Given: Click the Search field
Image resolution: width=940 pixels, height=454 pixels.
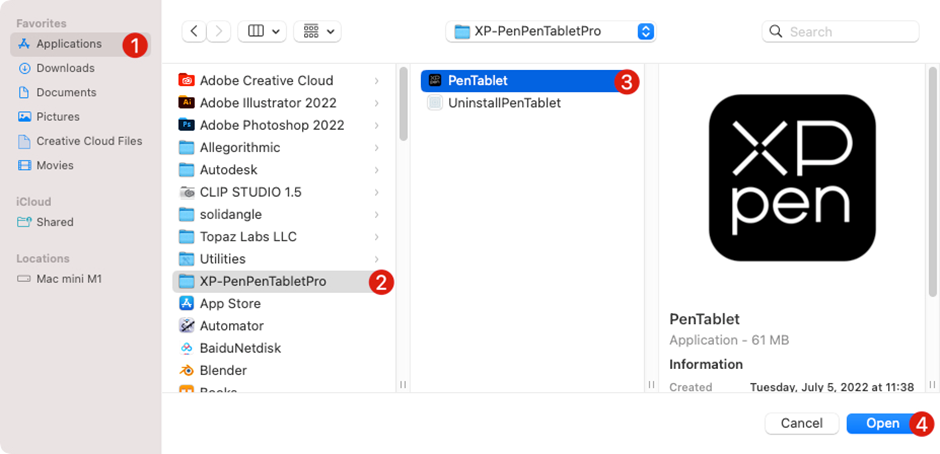Looking at the screenshot, I should [850, 31].
